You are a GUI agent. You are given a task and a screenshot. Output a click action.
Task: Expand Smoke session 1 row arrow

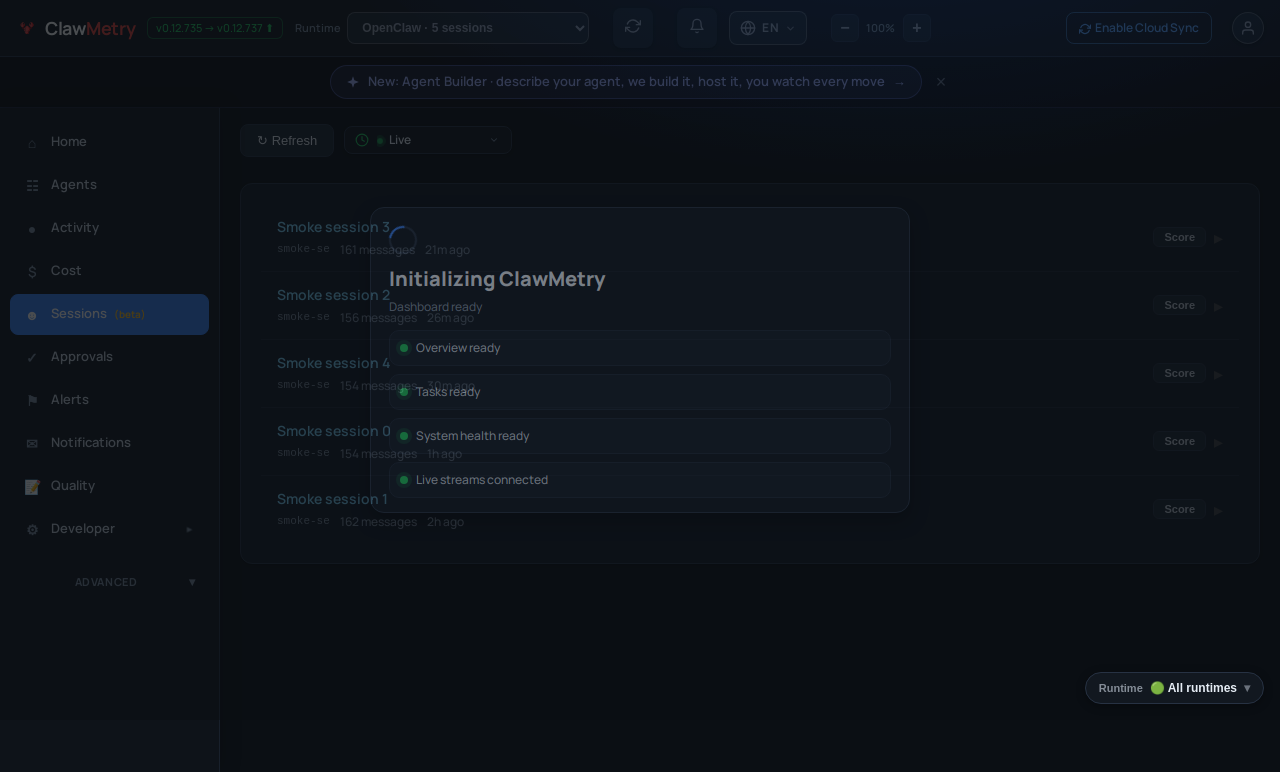click(1218, 511)
